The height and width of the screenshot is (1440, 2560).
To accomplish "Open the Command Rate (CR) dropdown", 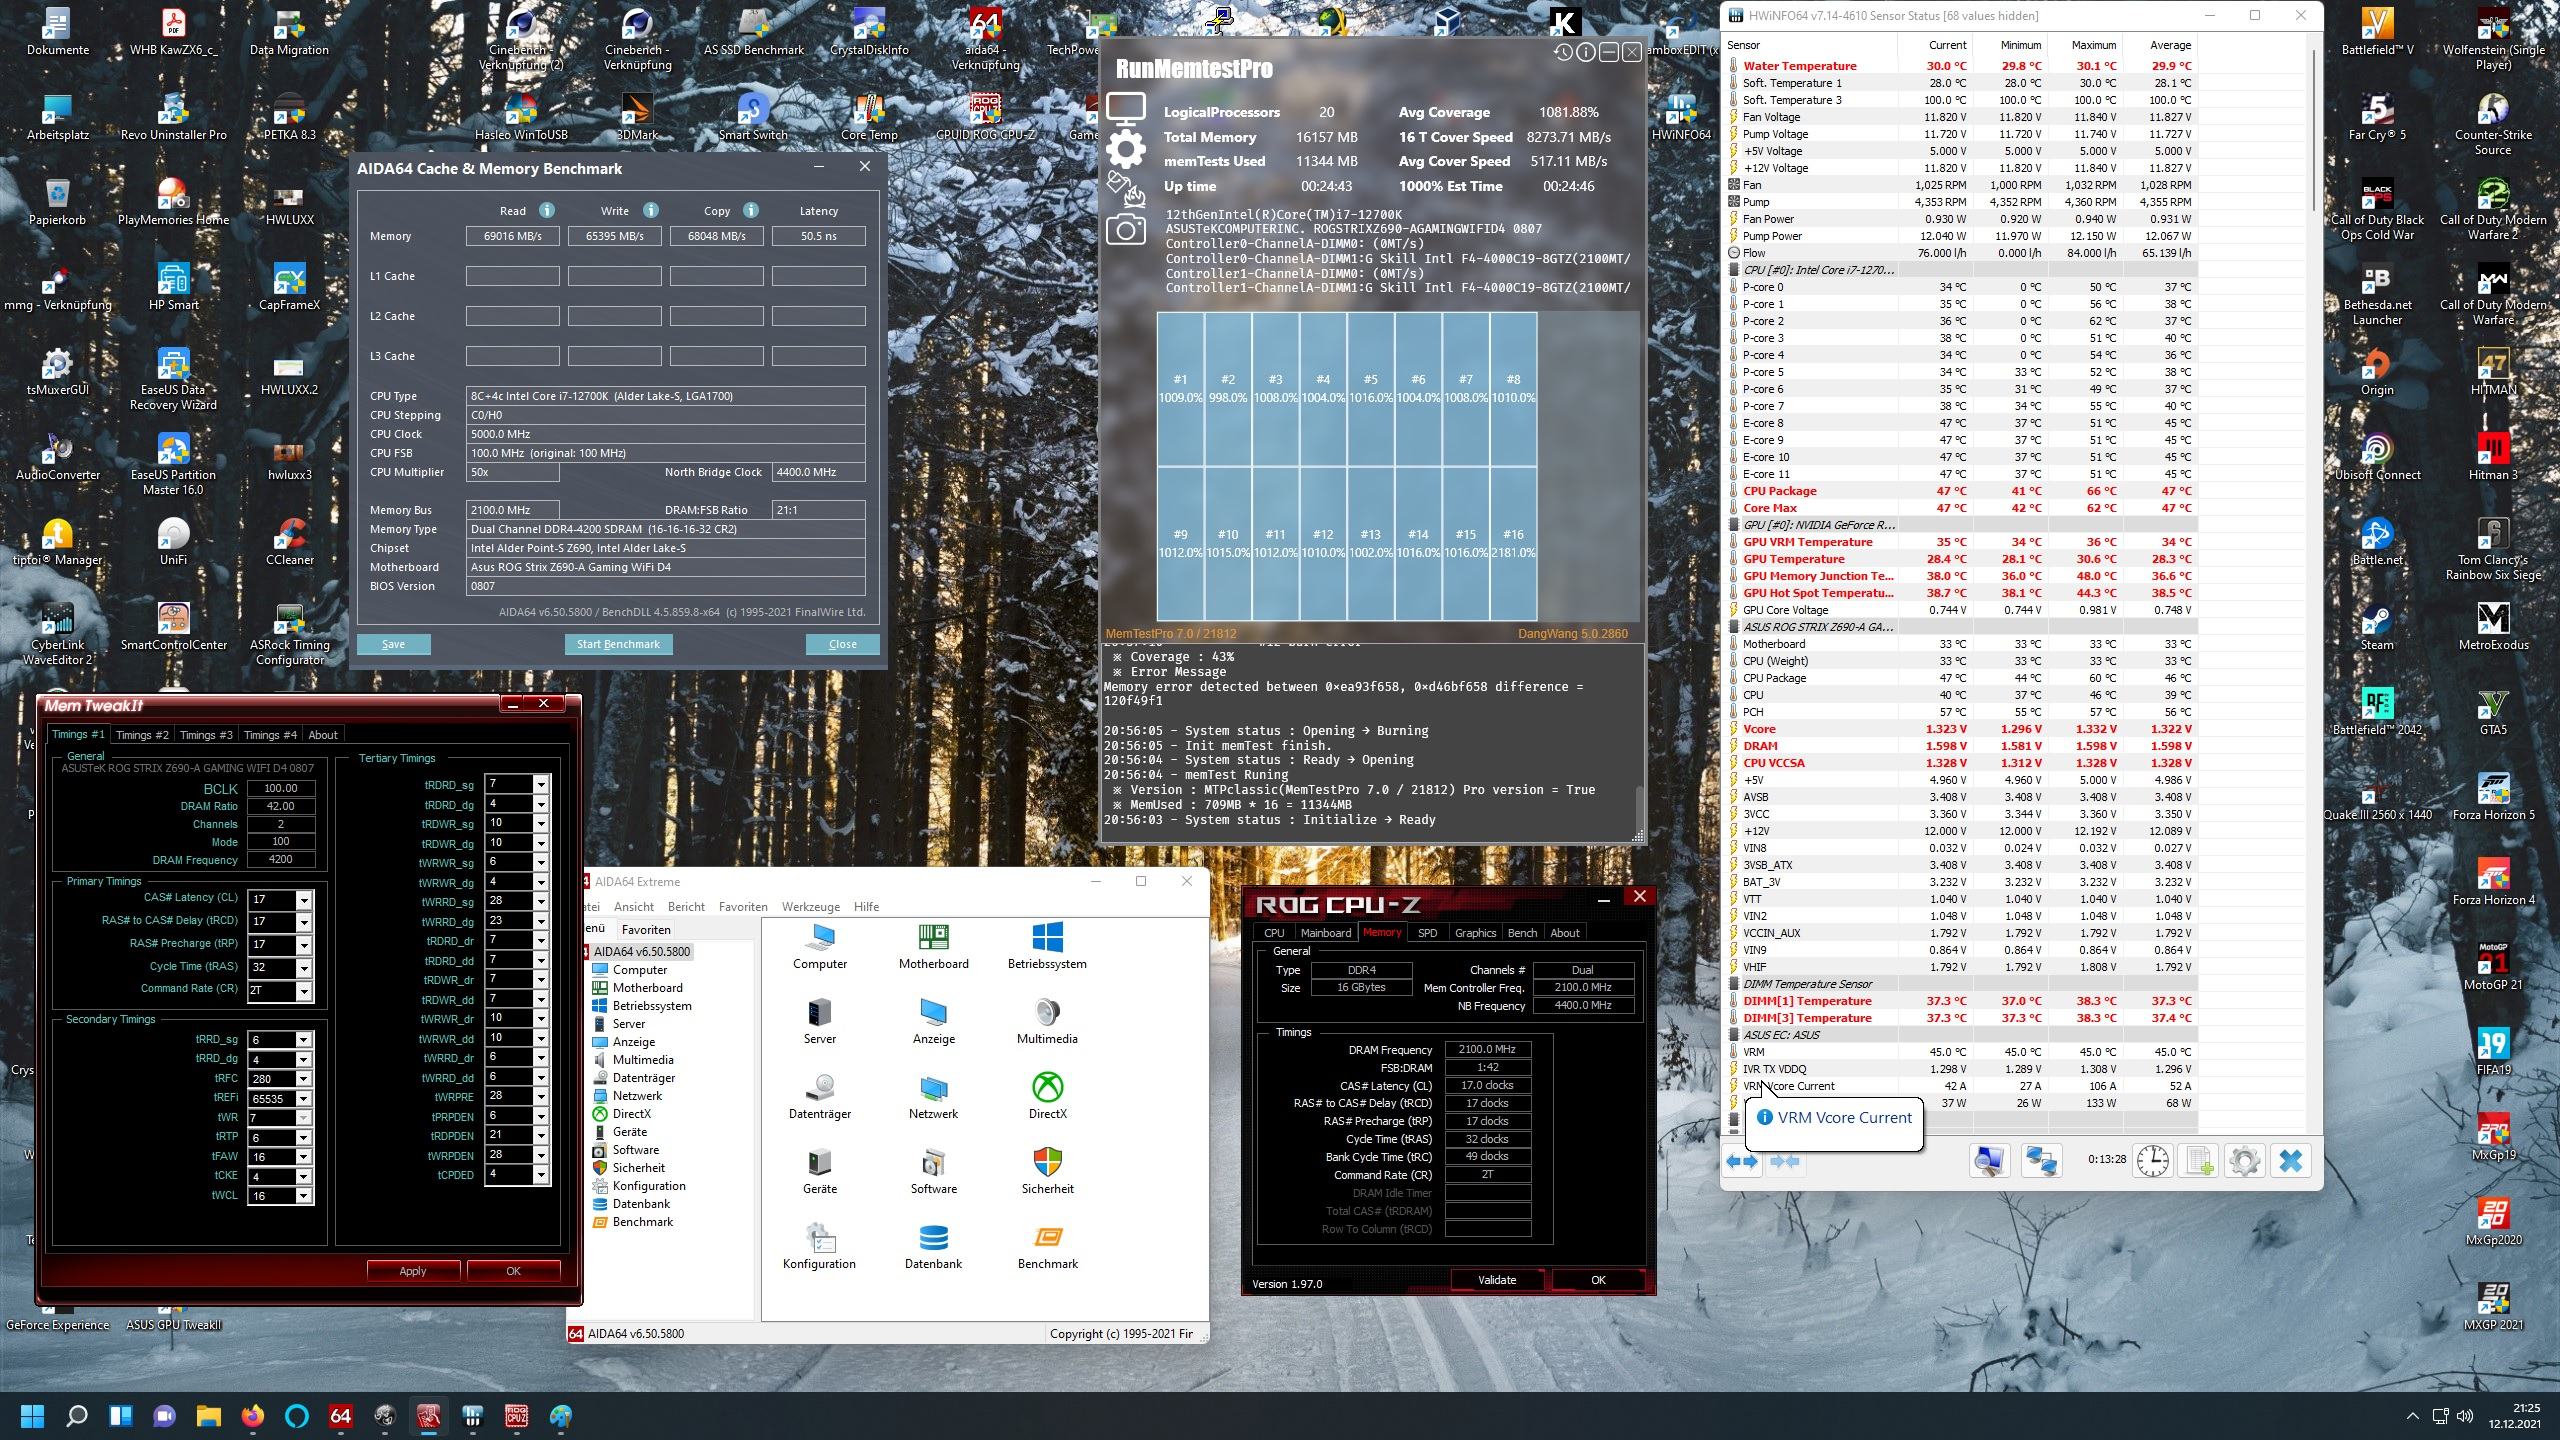I will [x=304, y=991].
